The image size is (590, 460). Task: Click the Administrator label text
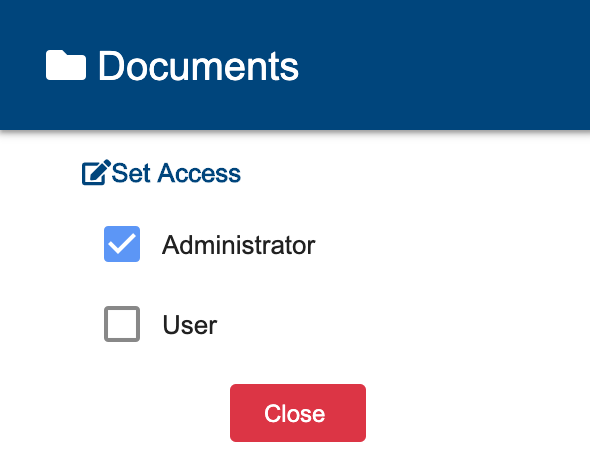239,245
